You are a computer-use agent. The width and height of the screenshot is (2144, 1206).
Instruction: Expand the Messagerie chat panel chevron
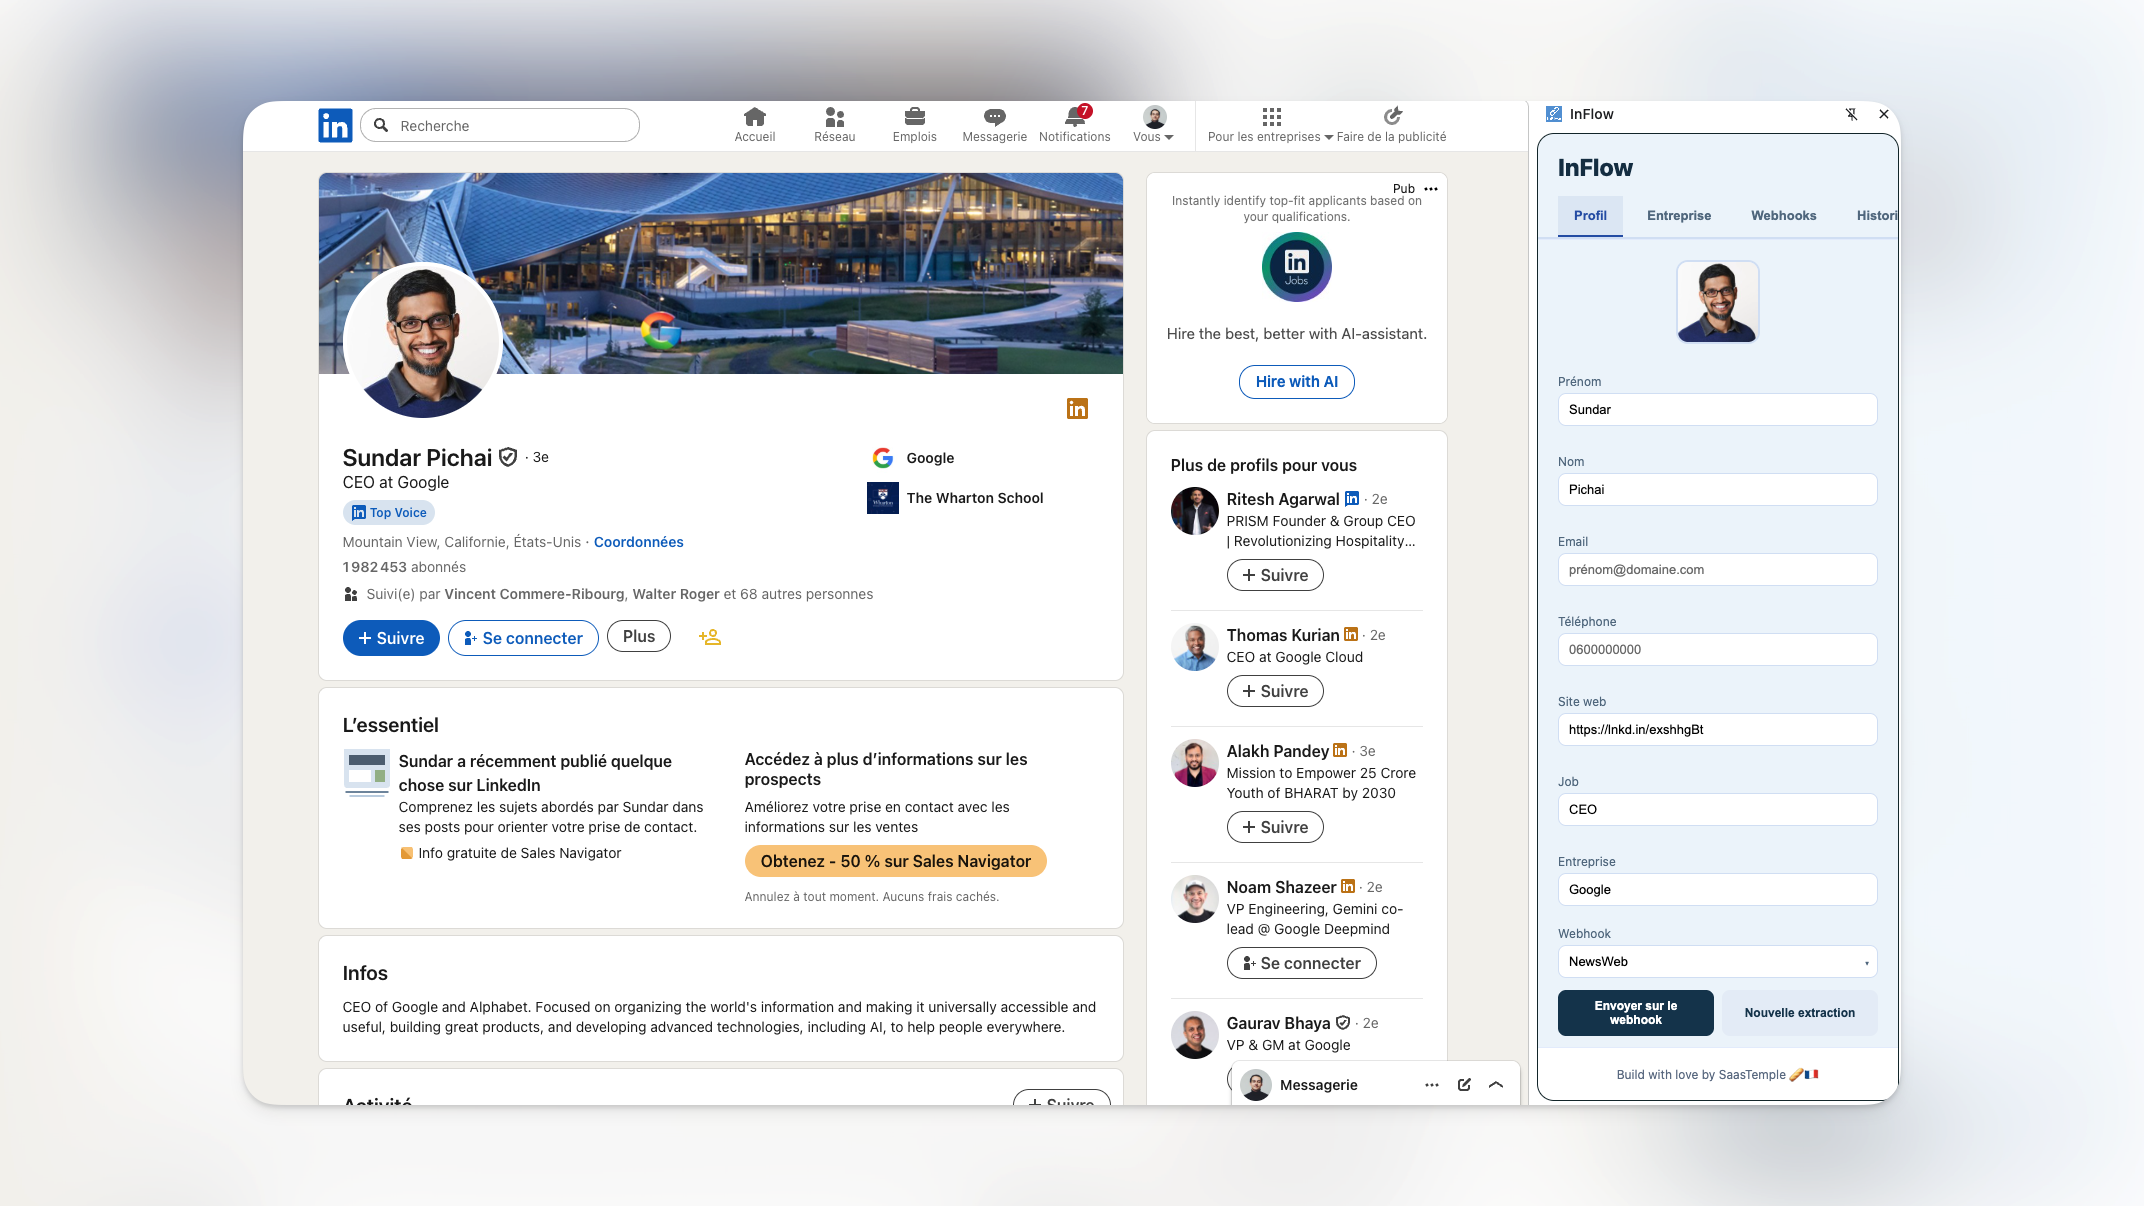[x=1496, y=1085]
